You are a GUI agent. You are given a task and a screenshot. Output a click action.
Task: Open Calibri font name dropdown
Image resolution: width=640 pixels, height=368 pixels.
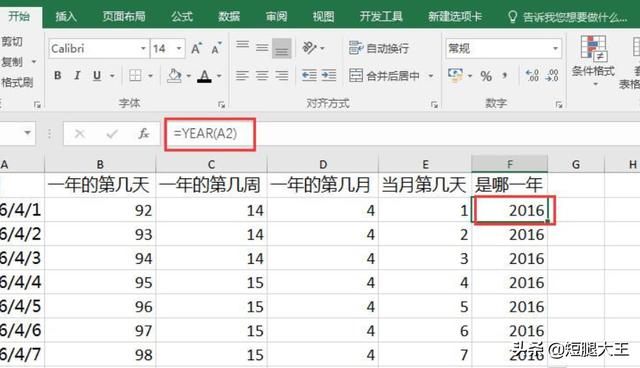point(143,49)
